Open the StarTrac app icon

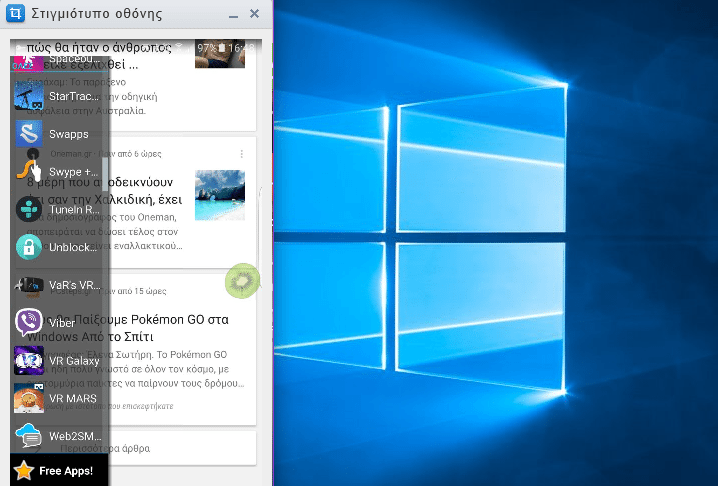tap(29, 96)
